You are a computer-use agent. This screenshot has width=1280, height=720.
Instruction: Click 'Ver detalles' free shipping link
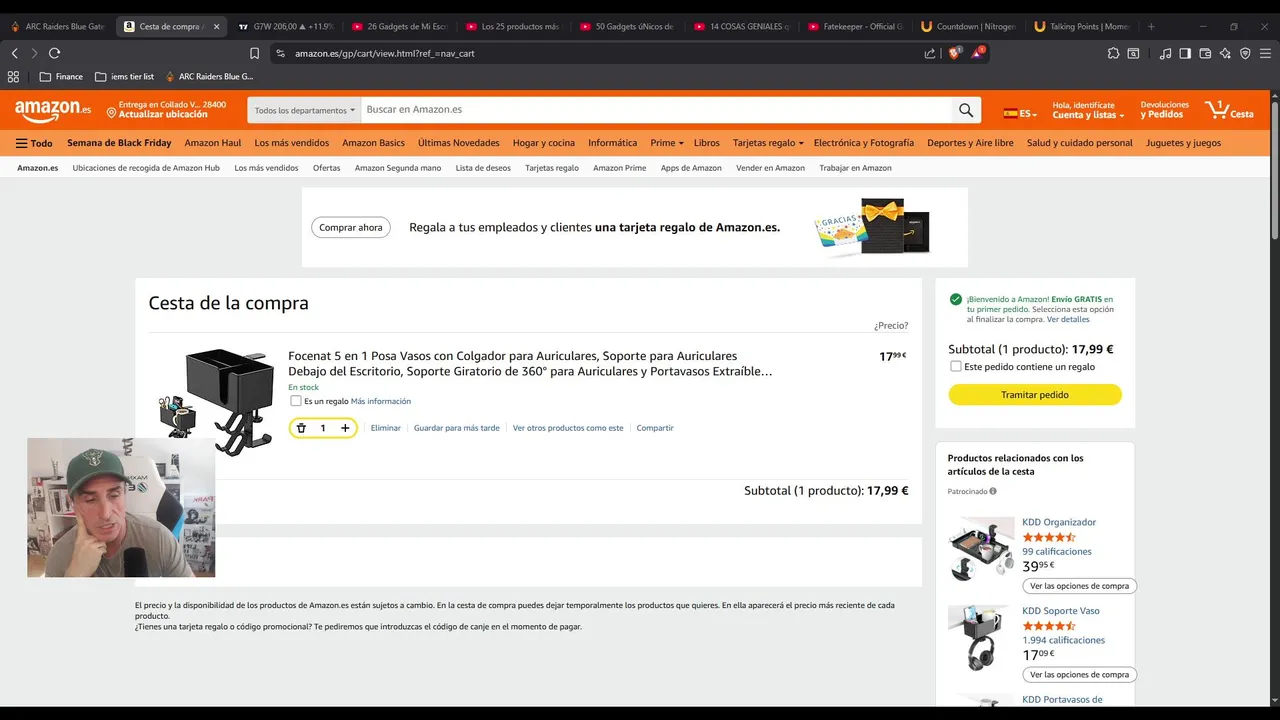1068,319
